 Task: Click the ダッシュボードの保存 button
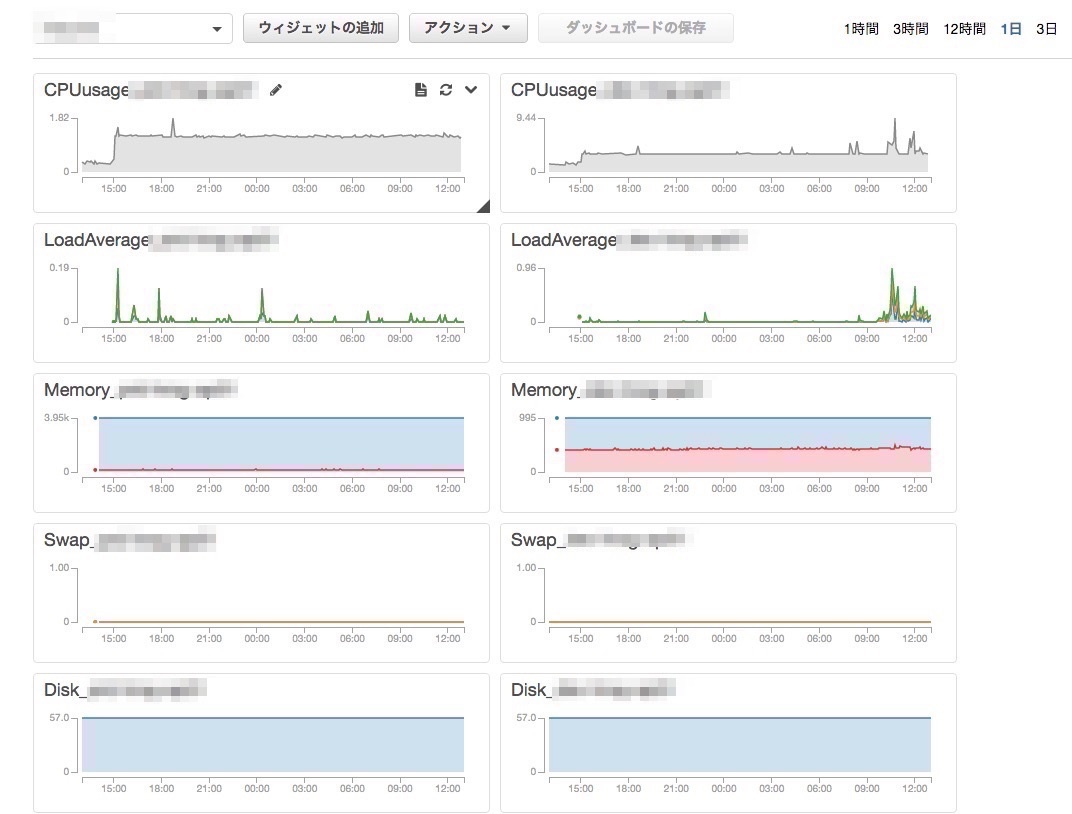[635, 28]
